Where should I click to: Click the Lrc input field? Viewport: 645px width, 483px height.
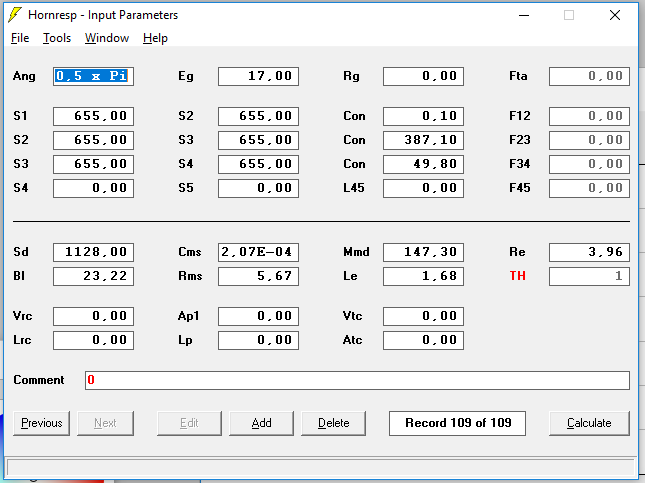[x=93, y=340]
